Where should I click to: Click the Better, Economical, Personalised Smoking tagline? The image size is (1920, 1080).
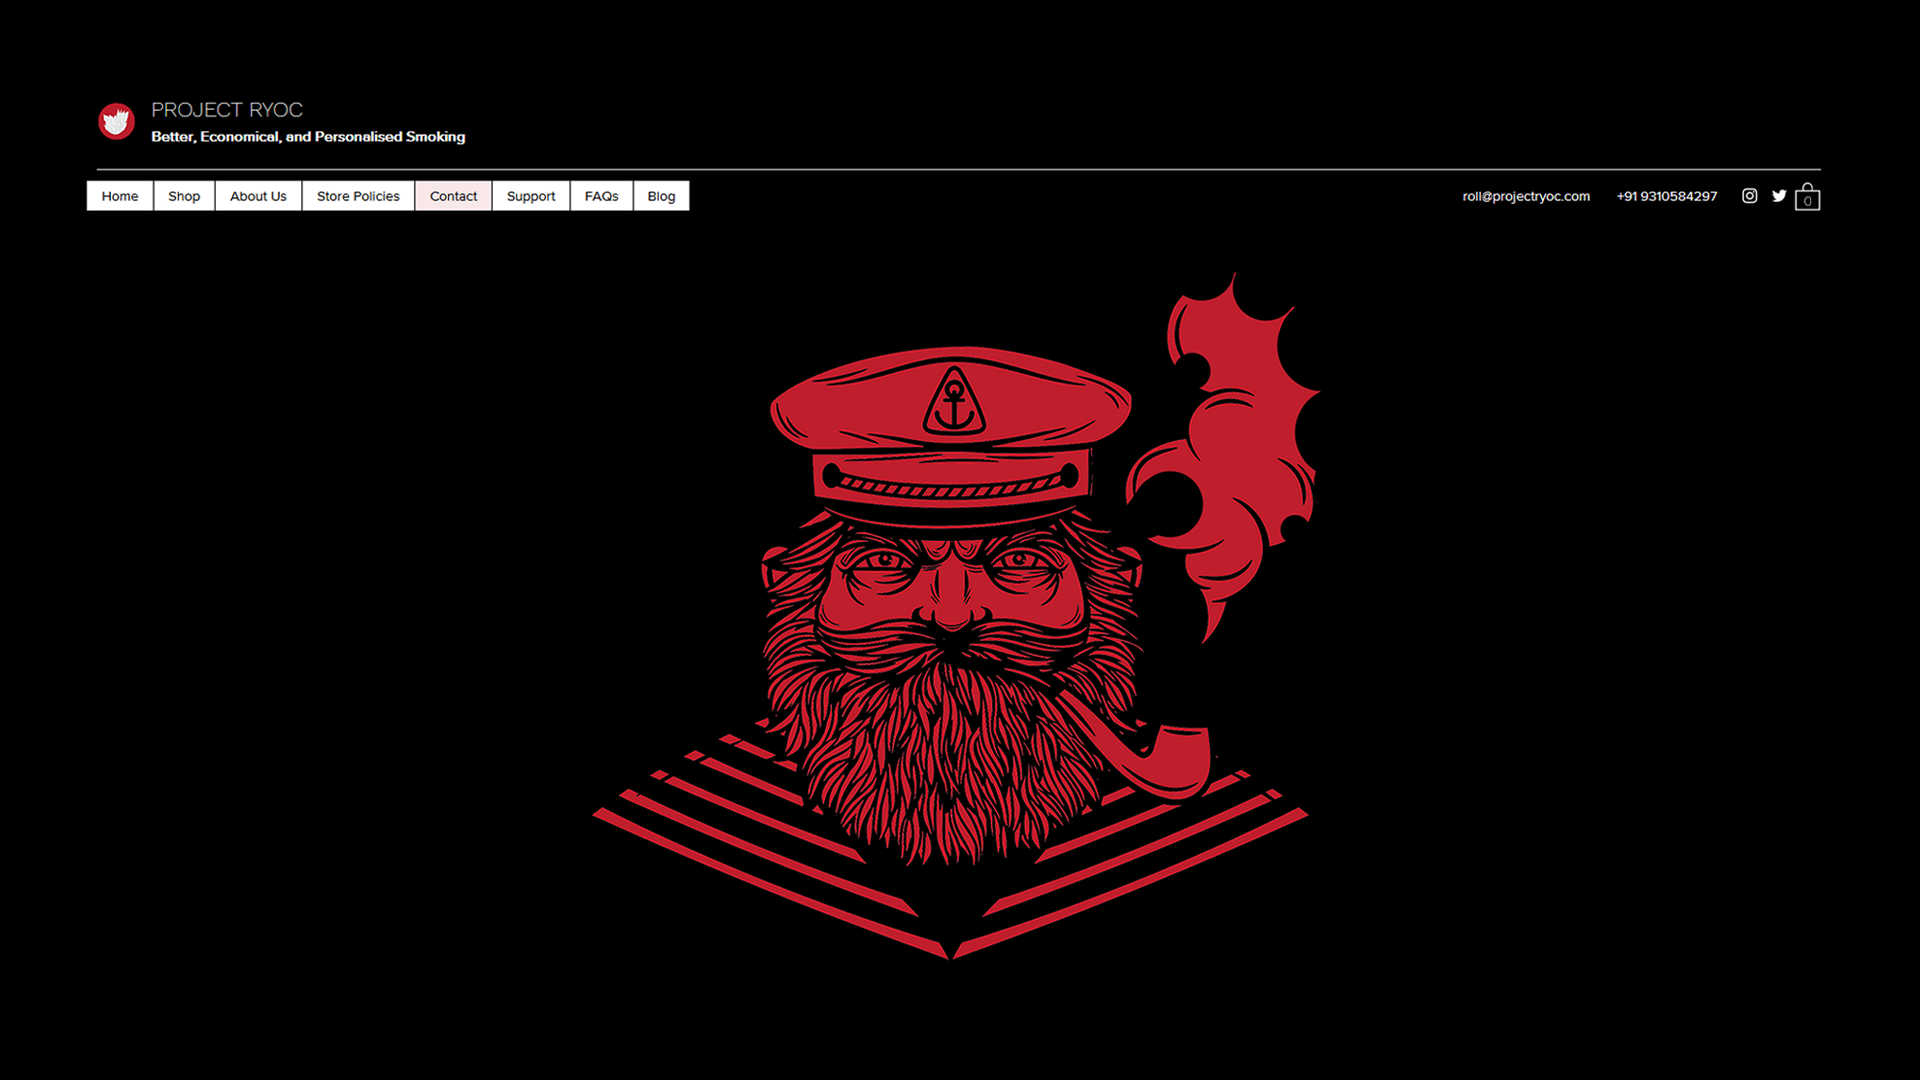pyautogui.click(x=308, y=137)
